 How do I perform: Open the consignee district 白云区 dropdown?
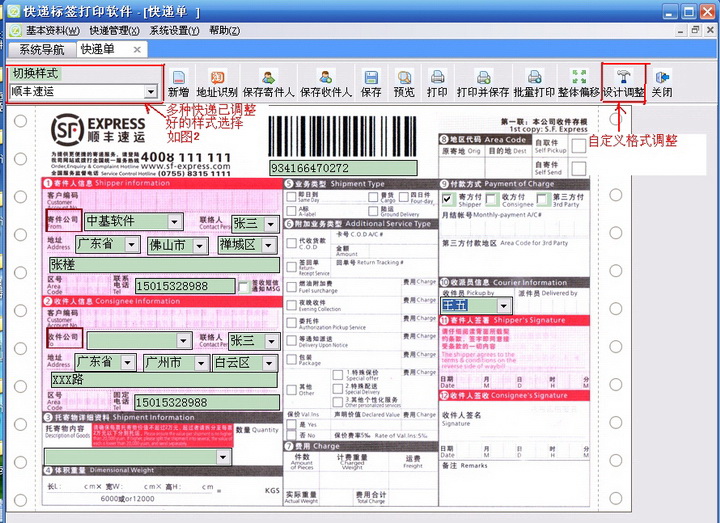click(270, 363)
